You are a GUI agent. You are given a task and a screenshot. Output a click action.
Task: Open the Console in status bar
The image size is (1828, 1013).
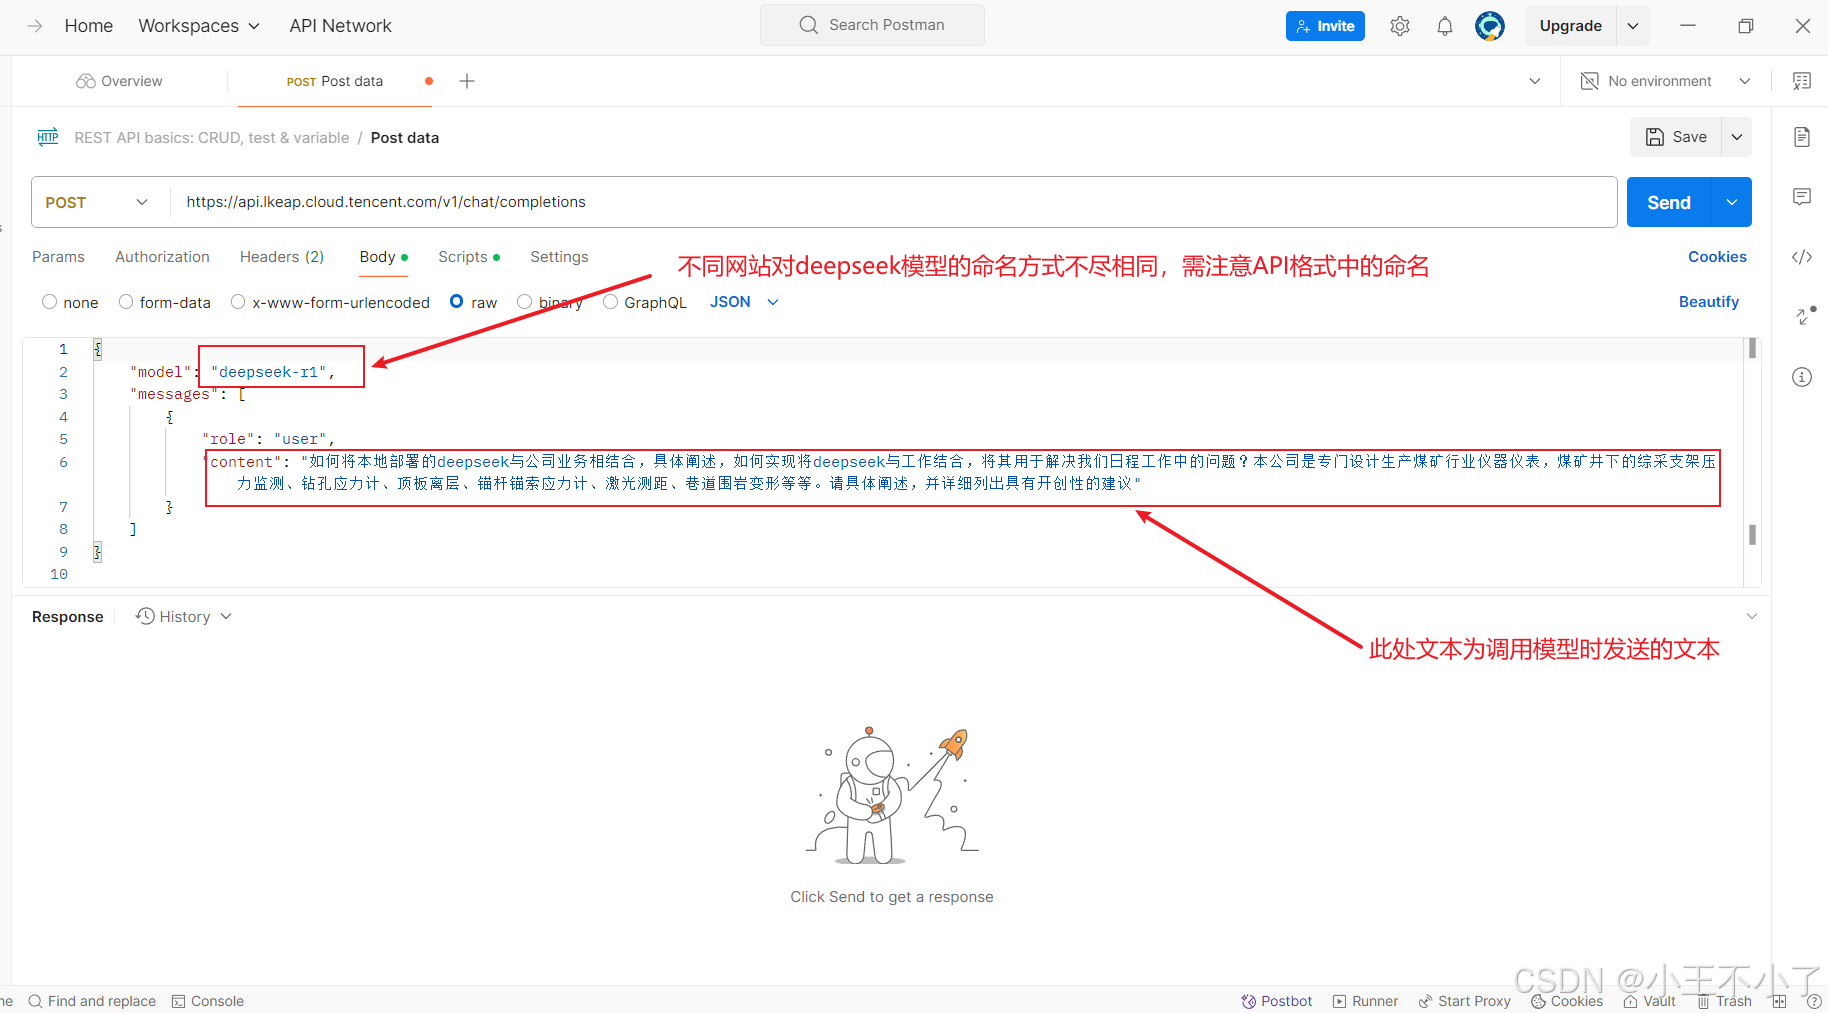click(208, 1001)
